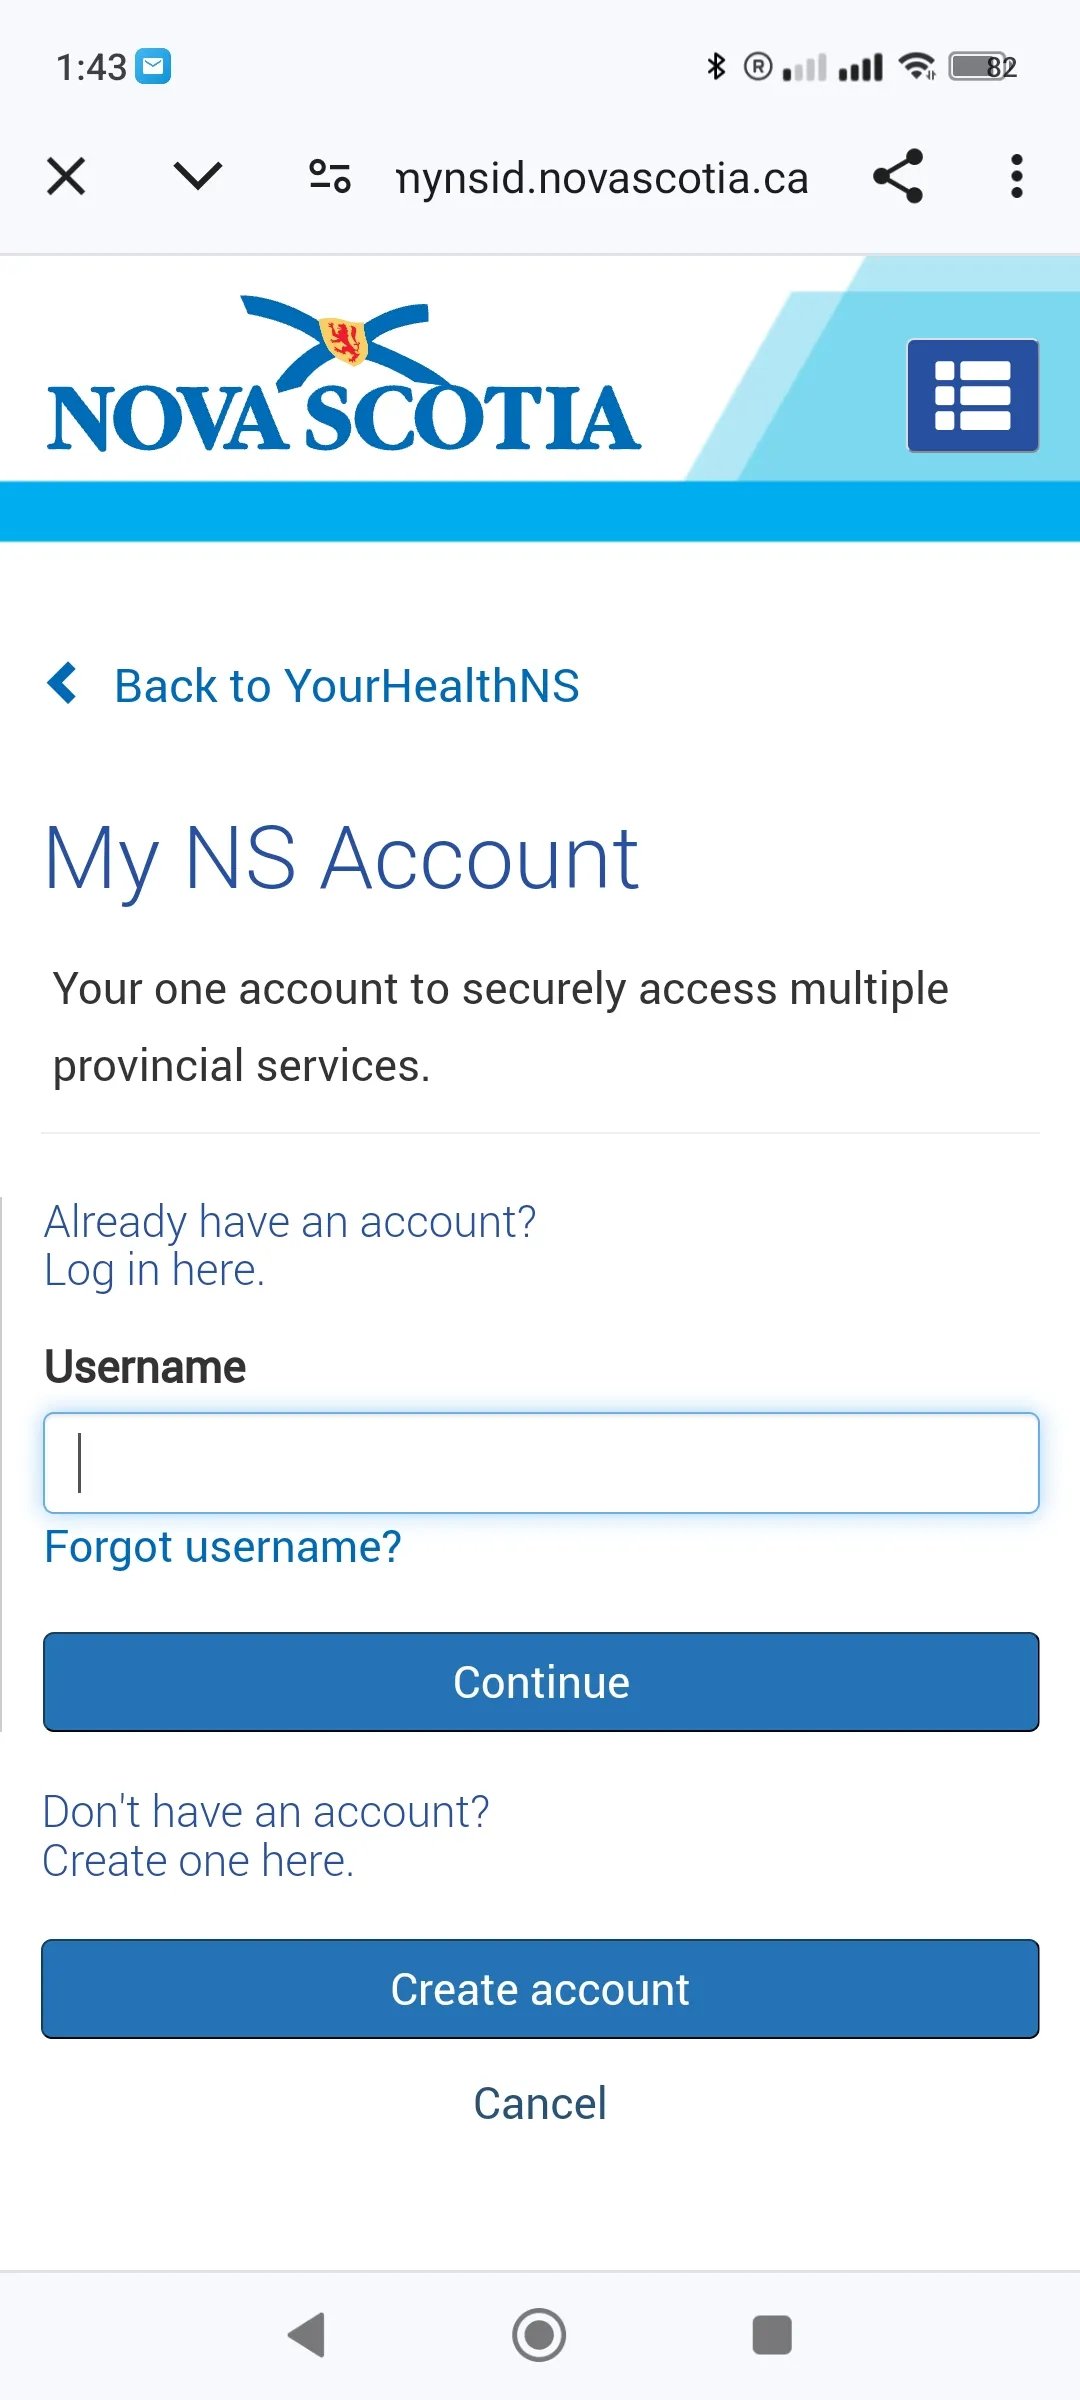
Task: Tap the mail notification icon in status bar
Action: (153, 67)
